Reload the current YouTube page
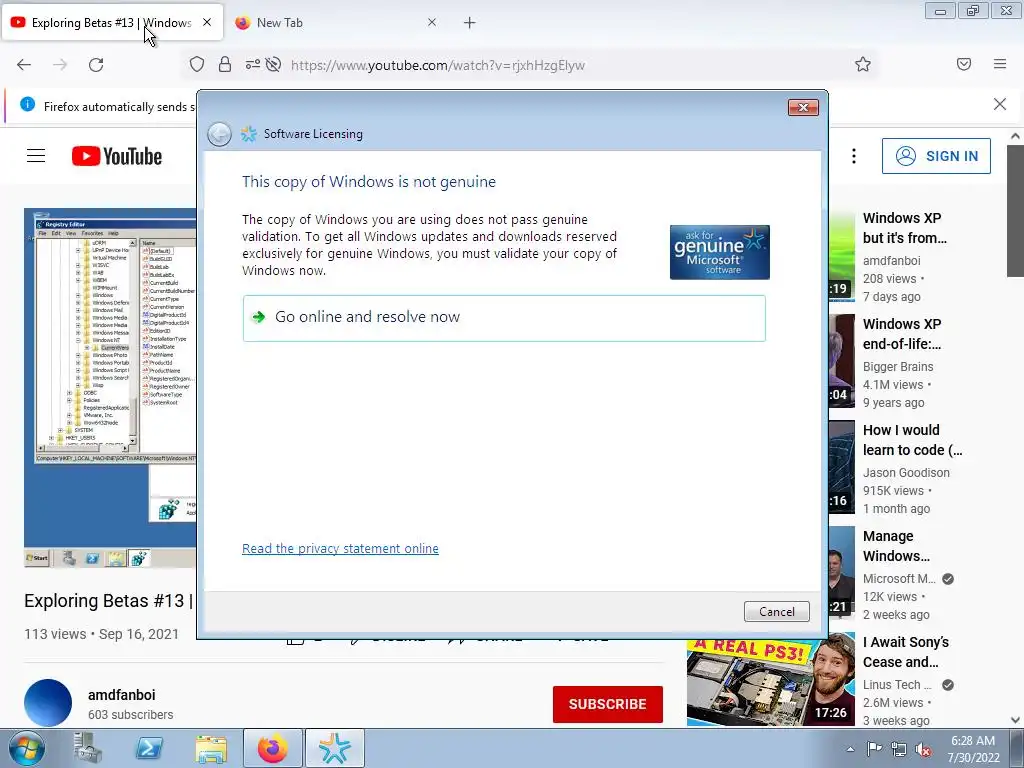 click(x=96, y=65)
